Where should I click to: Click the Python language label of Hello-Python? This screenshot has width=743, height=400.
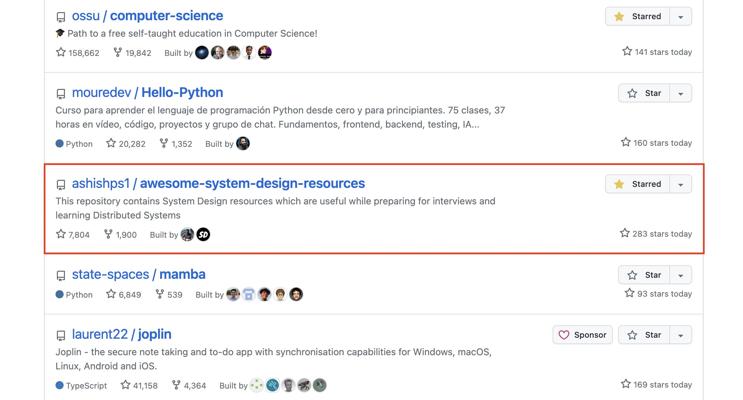74,144
